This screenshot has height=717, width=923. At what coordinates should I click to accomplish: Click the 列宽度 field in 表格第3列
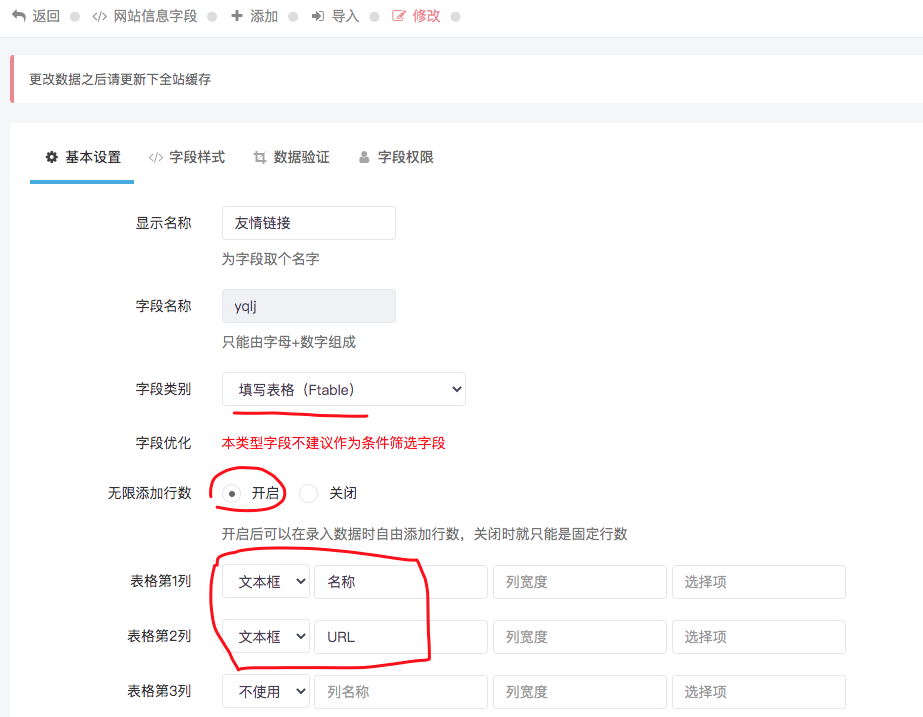tap(580, 692)
